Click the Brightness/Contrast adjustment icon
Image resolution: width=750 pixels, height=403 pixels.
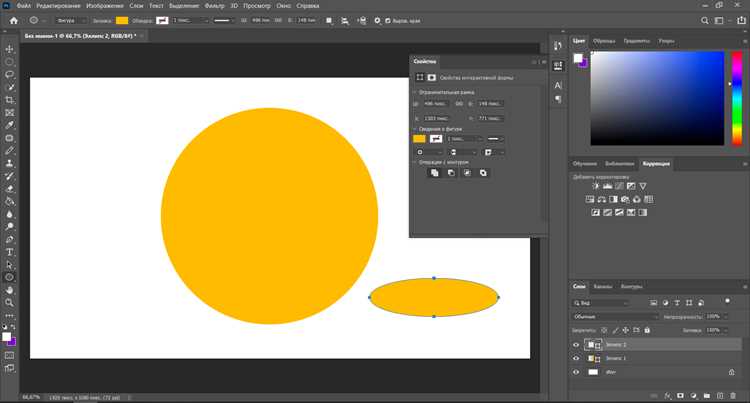point(596,186)
